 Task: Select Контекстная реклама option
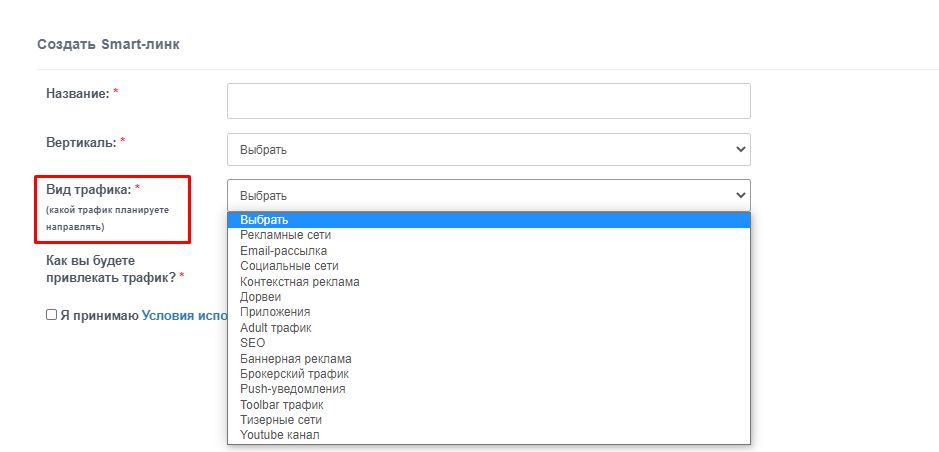click(299, 282)
